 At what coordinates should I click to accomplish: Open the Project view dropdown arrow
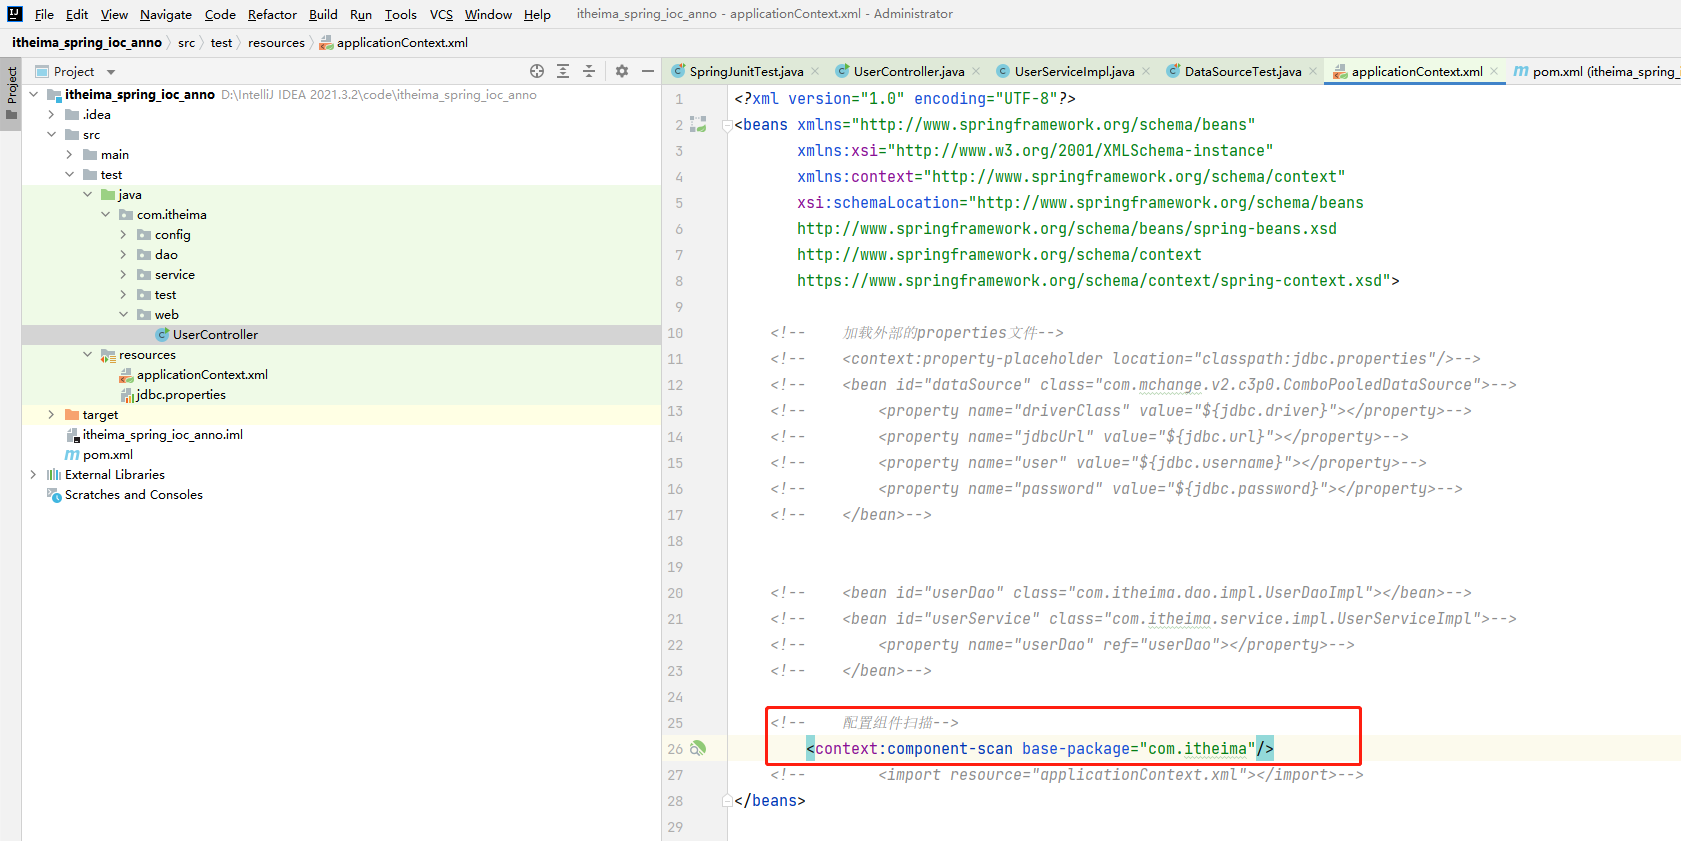click(111, 72)
